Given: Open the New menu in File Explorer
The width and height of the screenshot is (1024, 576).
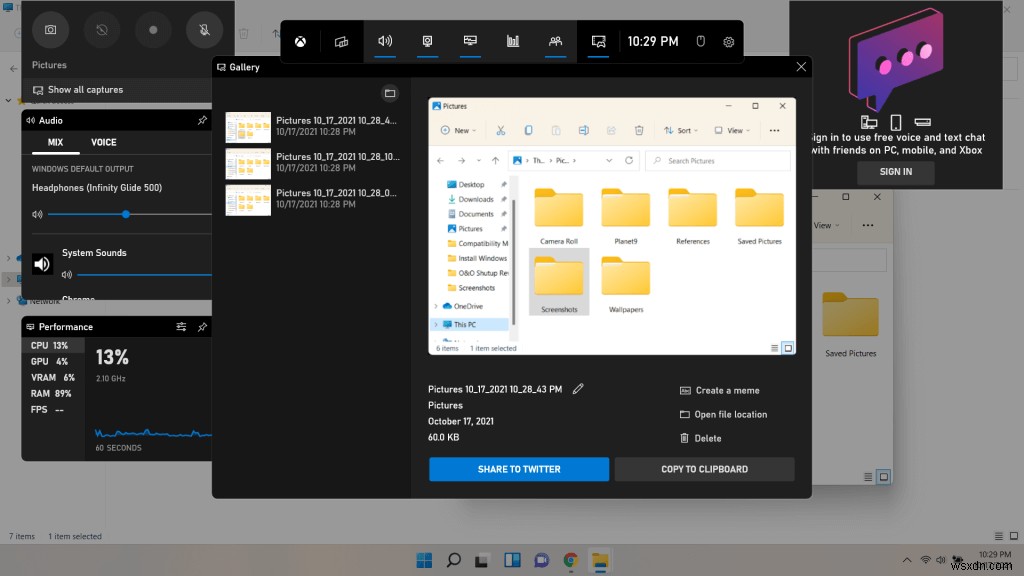Looking at the screenshot, I should pyautogui.click(x=459, y=131).
